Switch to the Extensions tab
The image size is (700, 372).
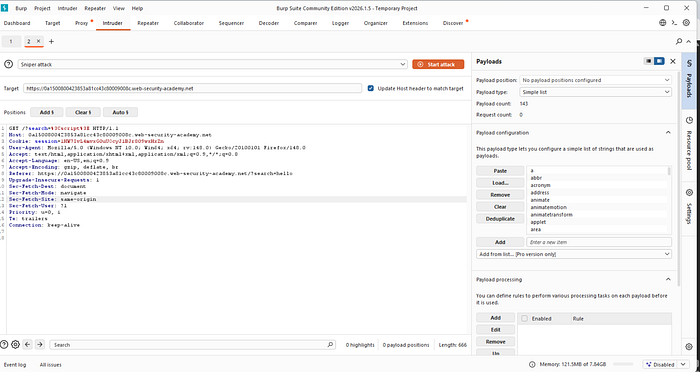point(415,23)
